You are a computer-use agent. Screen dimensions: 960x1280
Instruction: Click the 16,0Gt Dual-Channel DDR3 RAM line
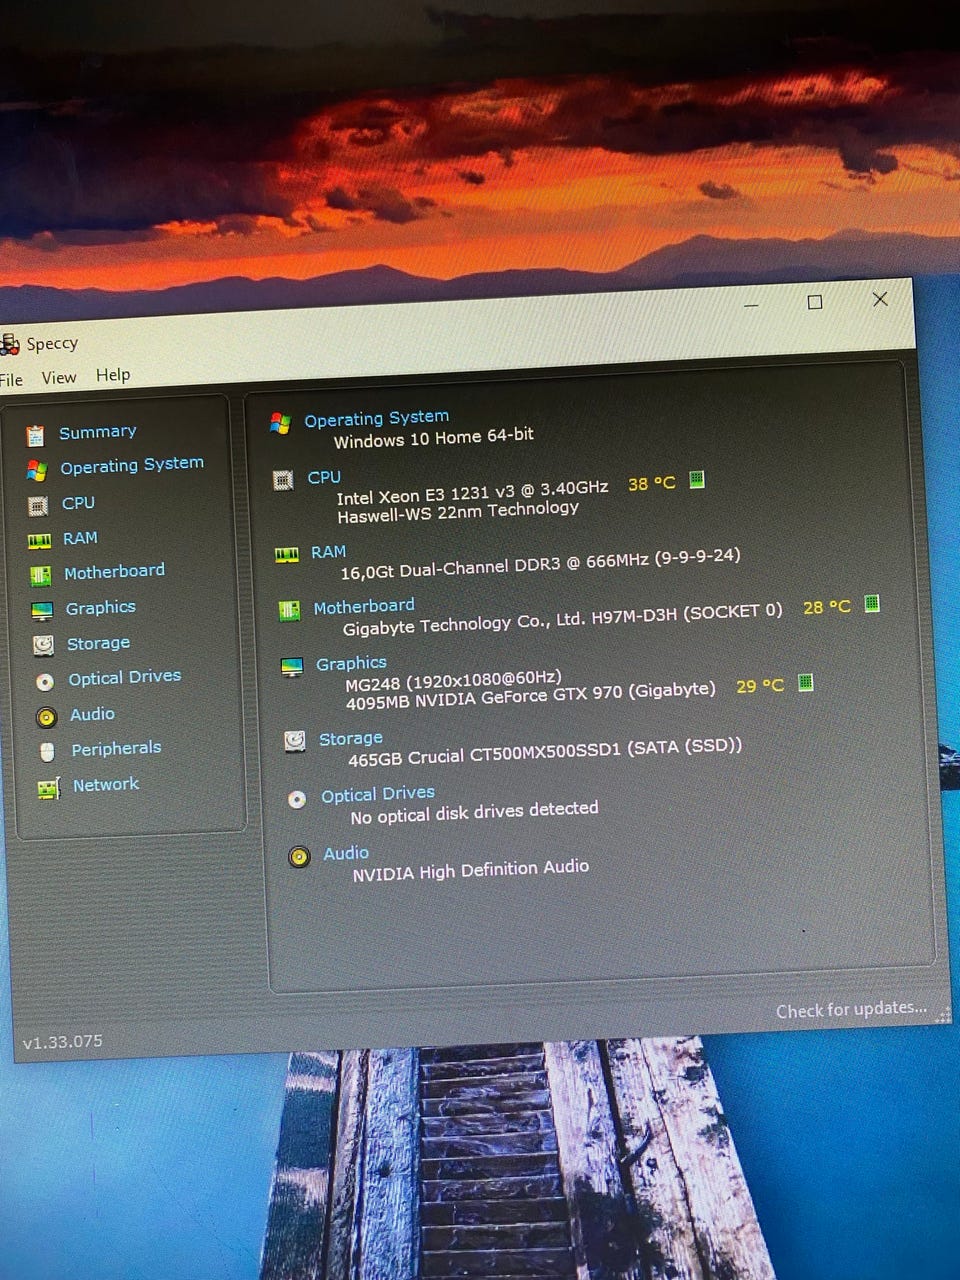click(x=541, y=564)
